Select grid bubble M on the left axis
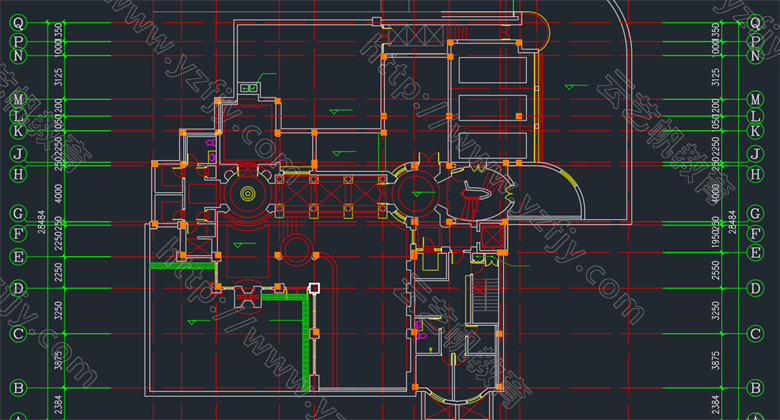 click(x=18, y=100)
